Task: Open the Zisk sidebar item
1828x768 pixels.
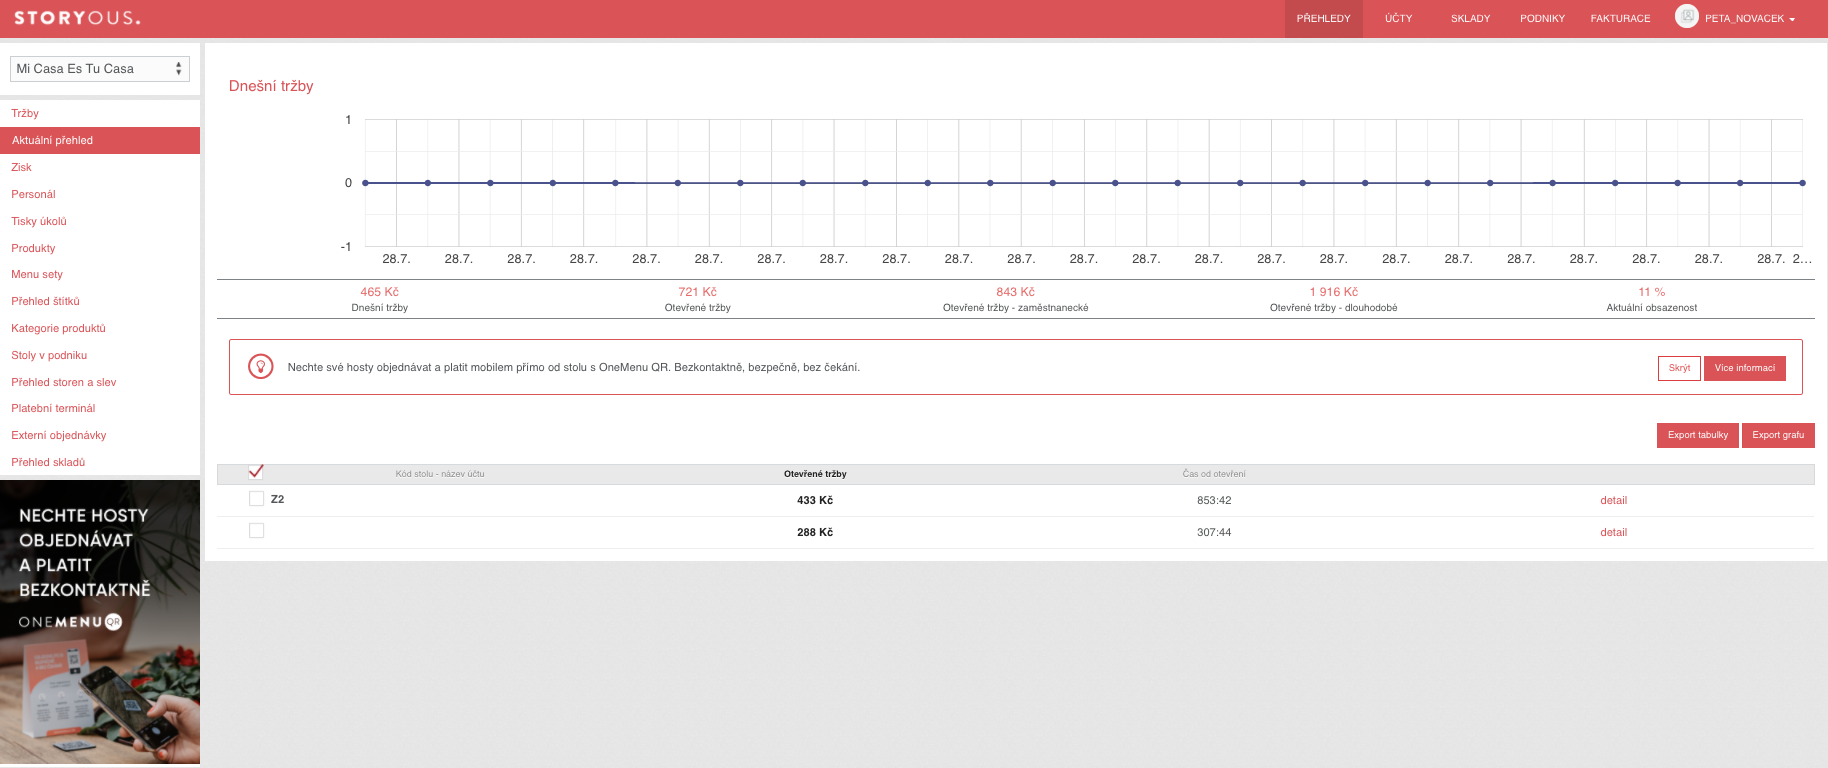Action: (x=100, y=167)
